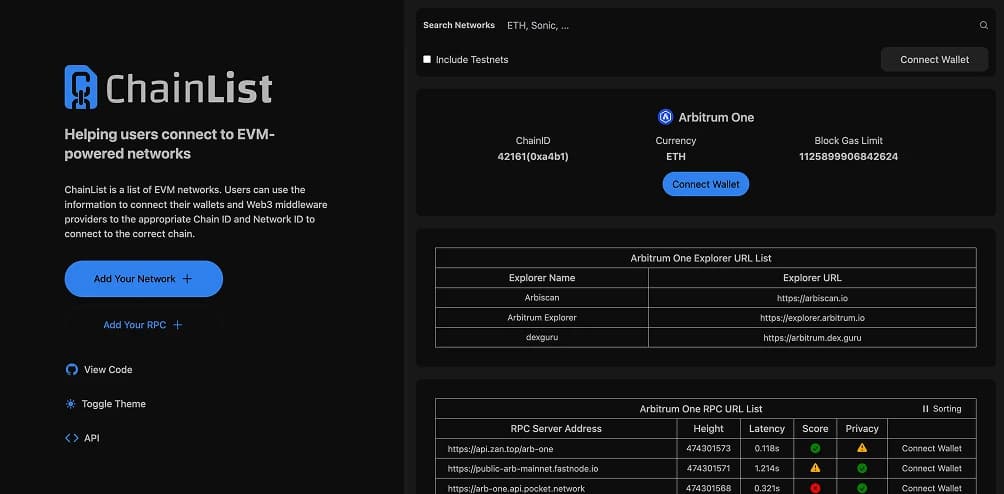The width and height of the screenshot is (1004, 494).
Task: Open the API link
Action: 83,438
